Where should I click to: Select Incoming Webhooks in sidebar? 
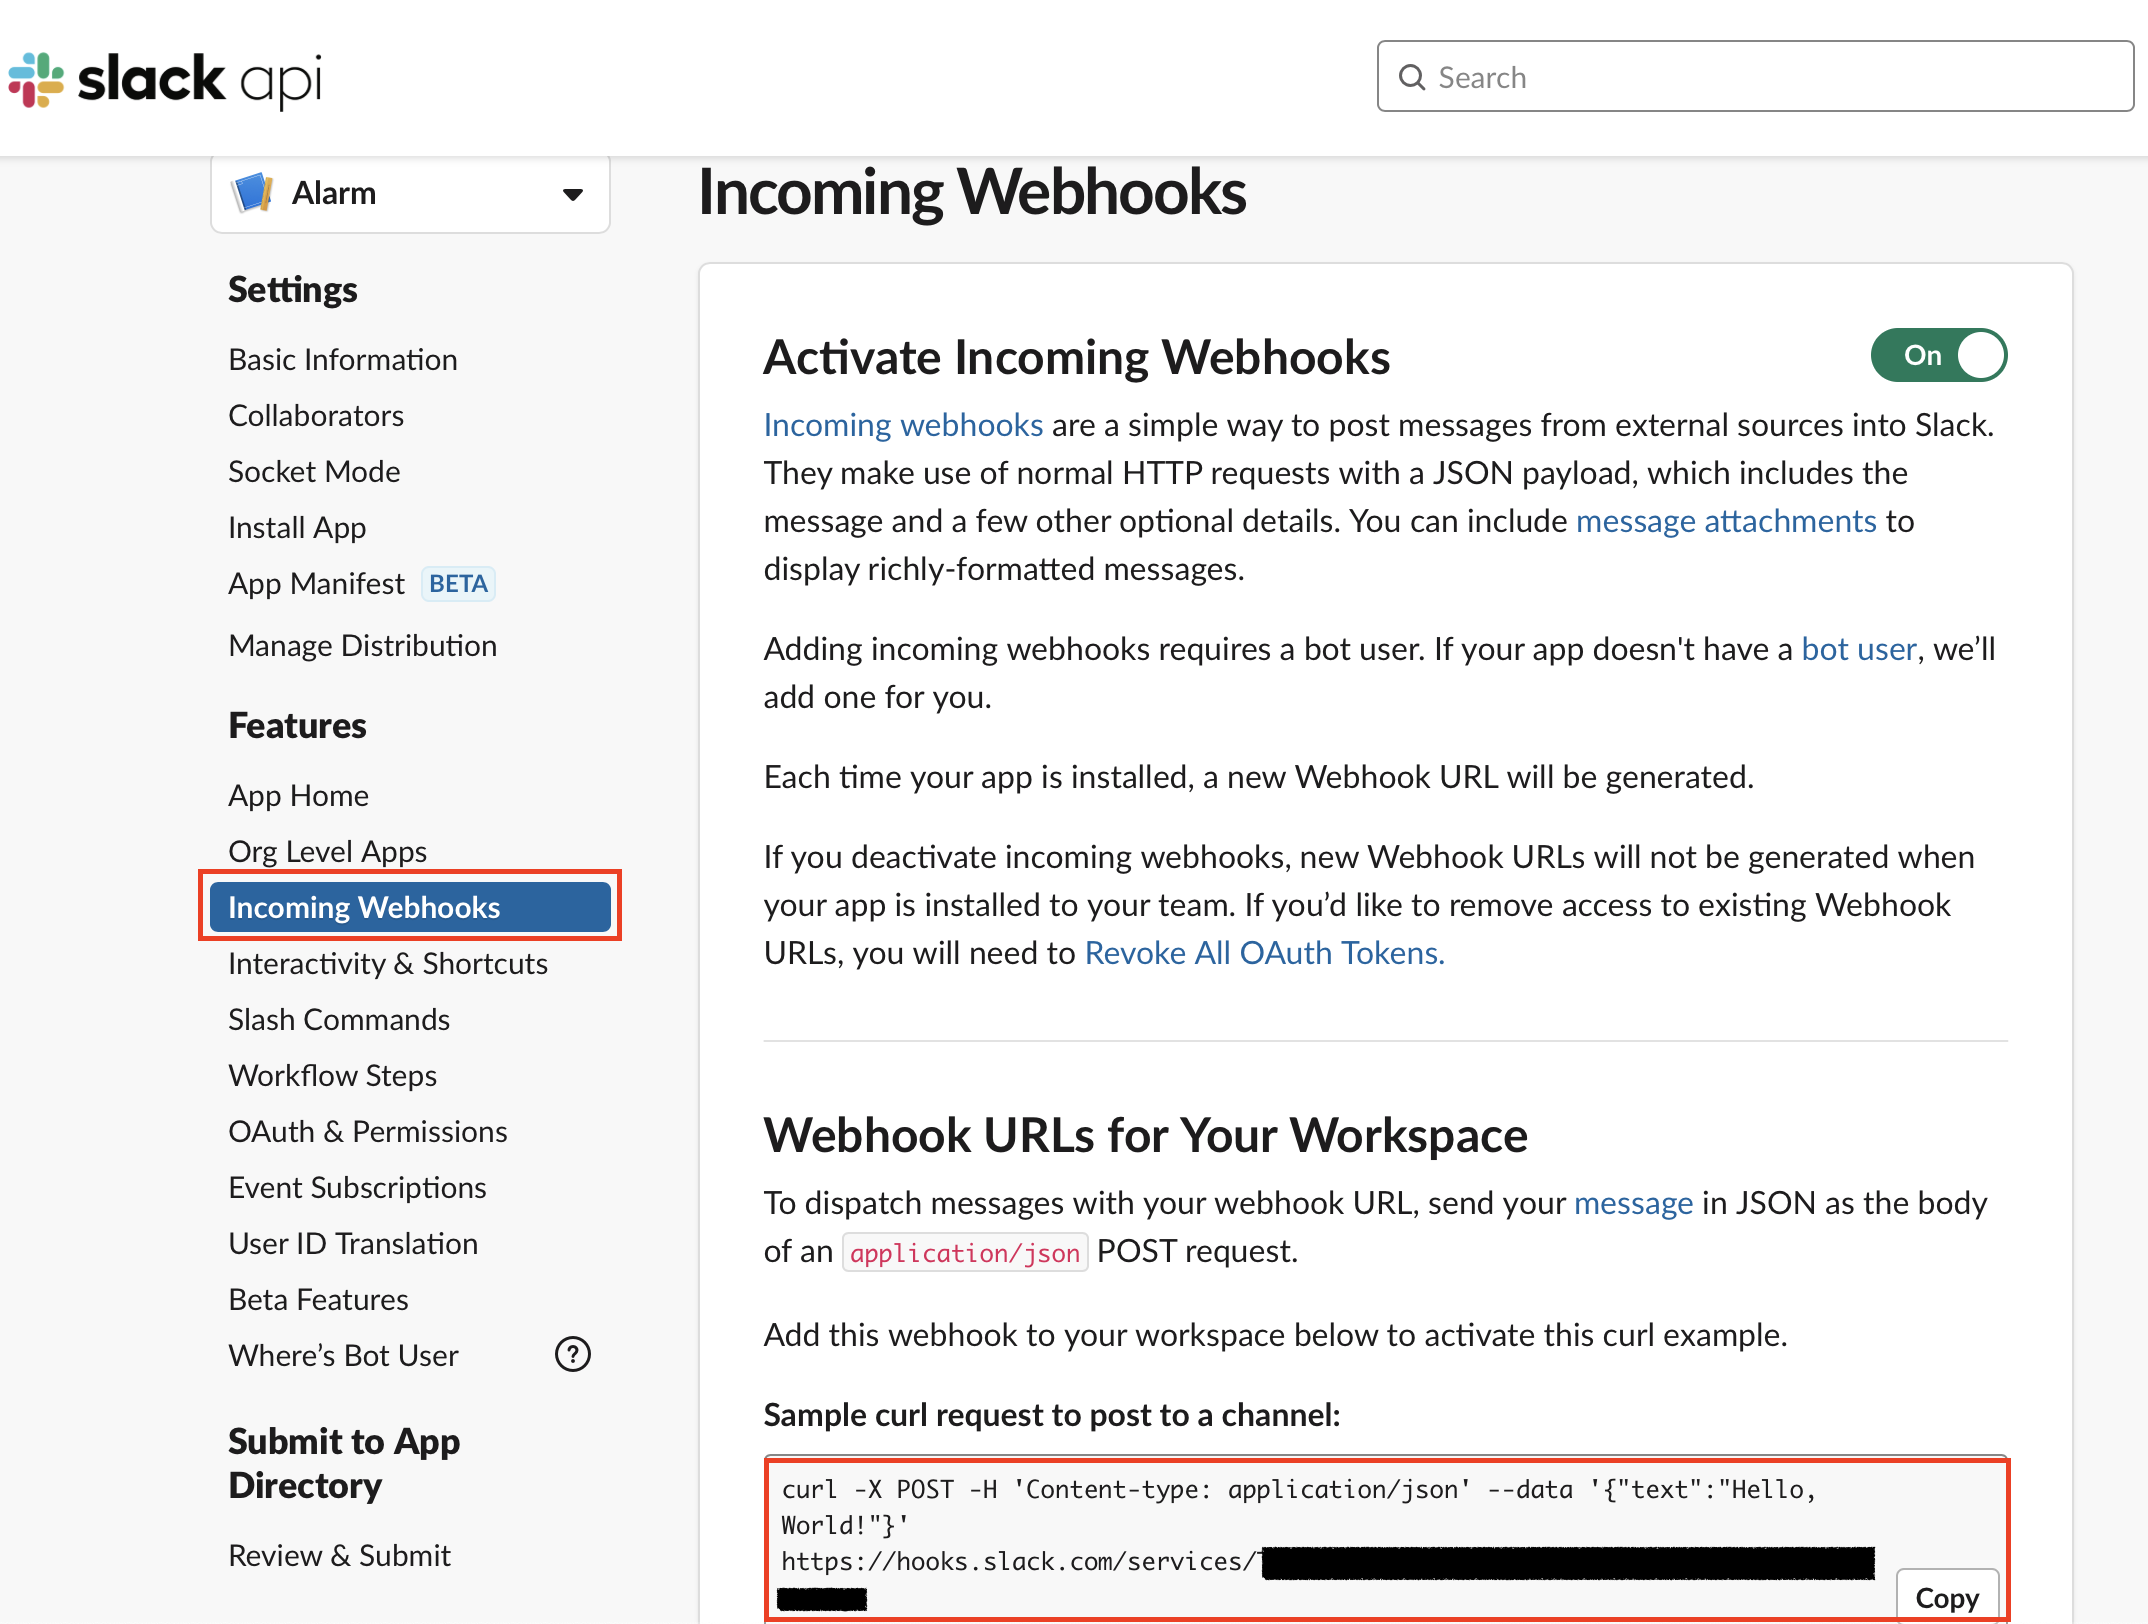410,907
